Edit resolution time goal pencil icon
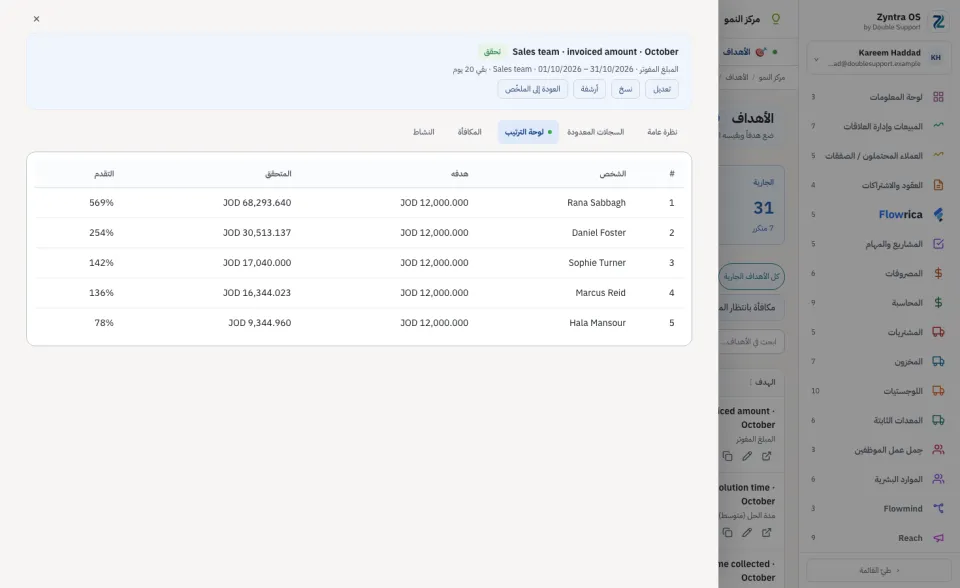Image resolution: width=960 pixels, height=588 pixels. pyautogui.click(x=747, y=533)
